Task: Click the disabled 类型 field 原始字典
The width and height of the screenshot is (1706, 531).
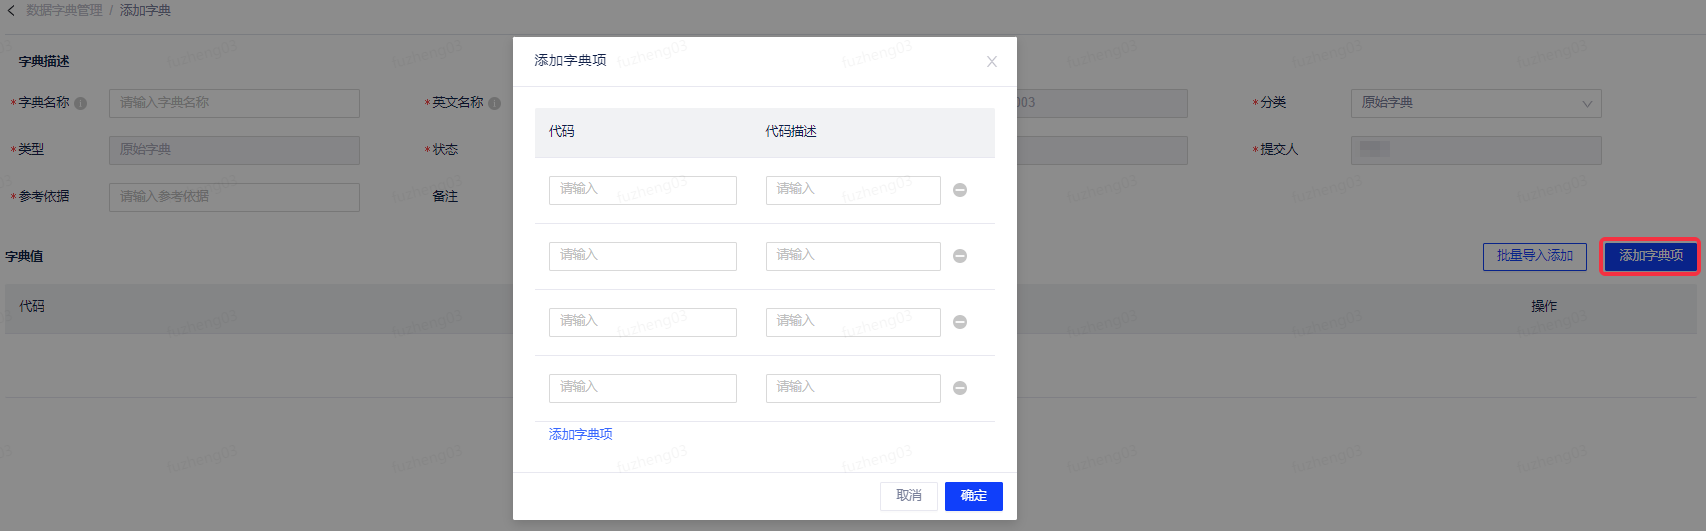Action: click(234, 150)
